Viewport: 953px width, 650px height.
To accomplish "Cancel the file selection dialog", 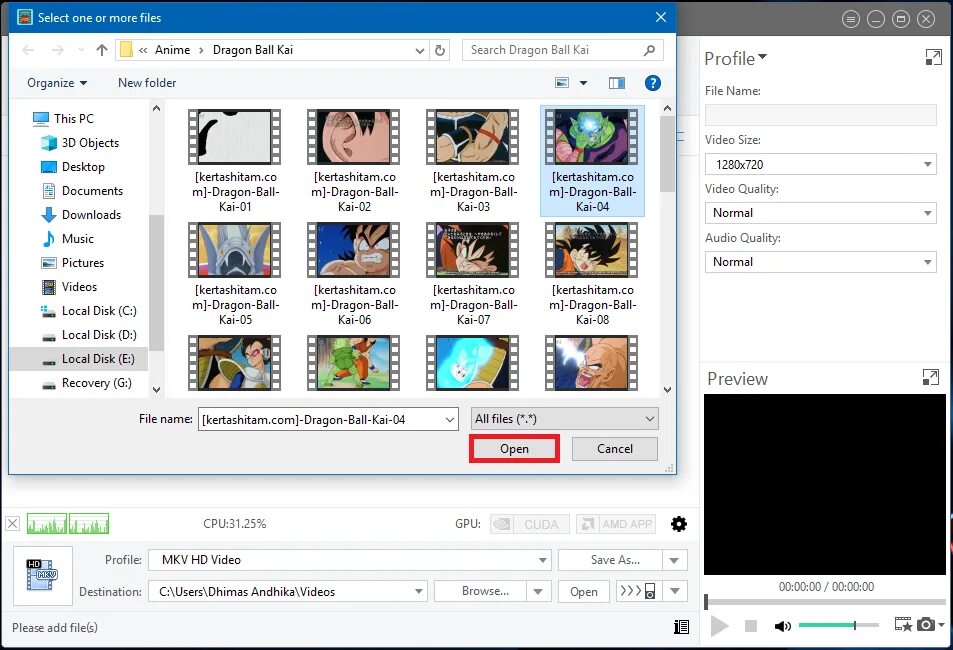I will (x=614, y=449).
